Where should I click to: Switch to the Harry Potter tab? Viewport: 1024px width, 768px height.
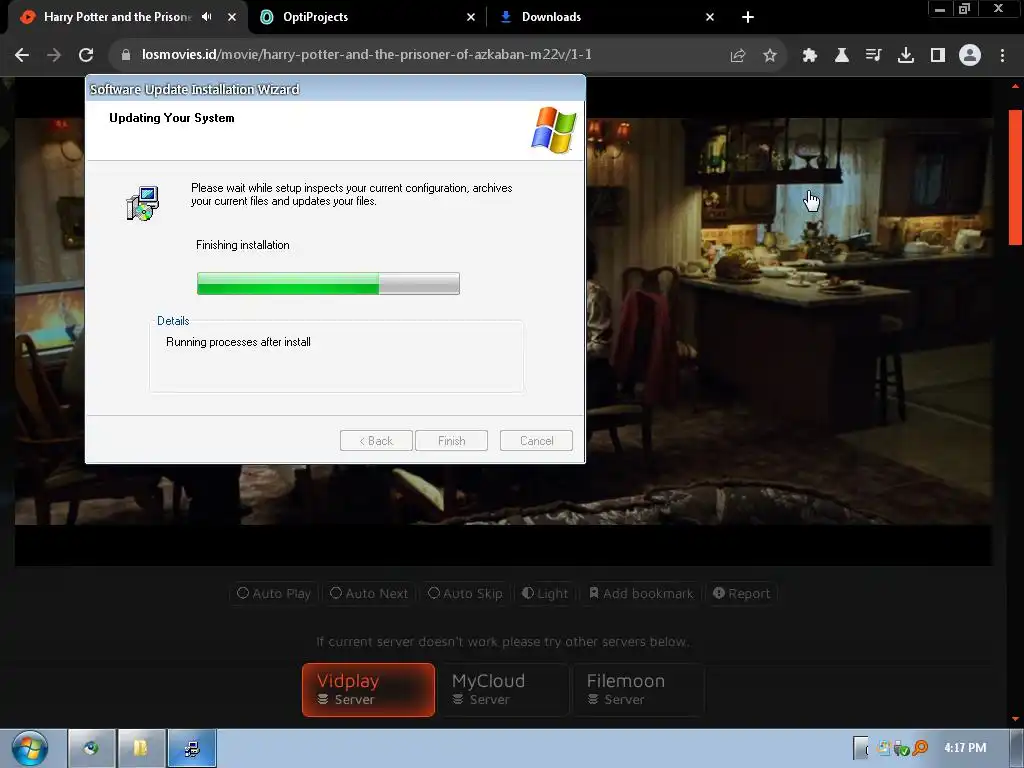[118, 17]
